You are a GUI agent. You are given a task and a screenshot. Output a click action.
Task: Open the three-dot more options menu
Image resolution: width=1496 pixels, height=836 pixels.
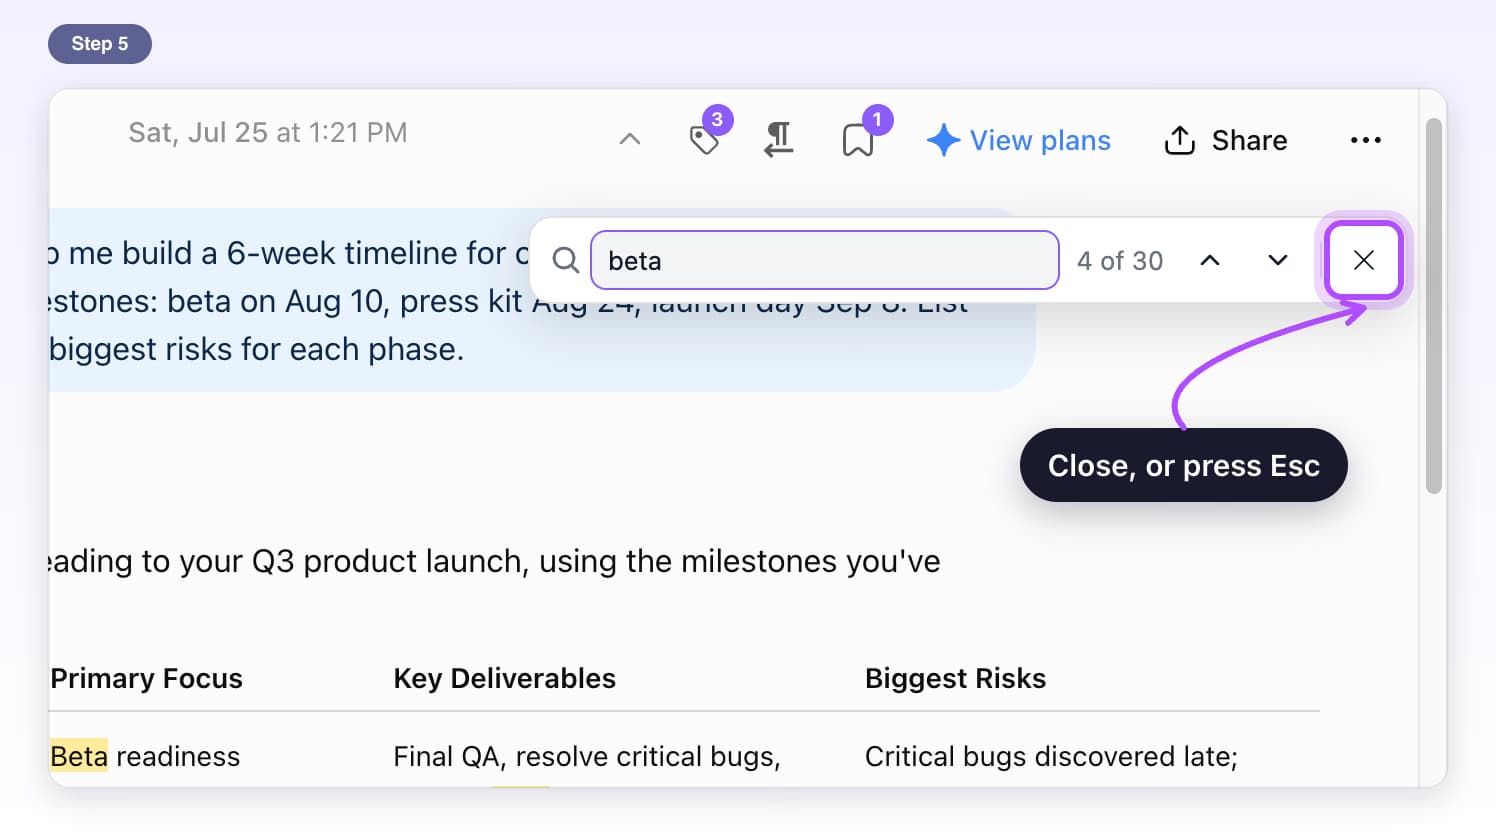click(x=1365, y=140)
